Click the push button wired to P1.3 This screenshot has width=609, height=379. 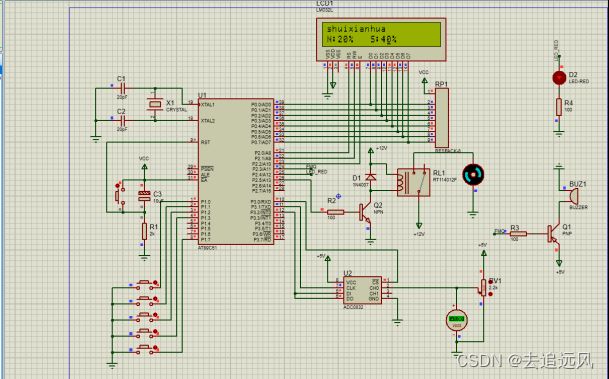click(144, 334)
